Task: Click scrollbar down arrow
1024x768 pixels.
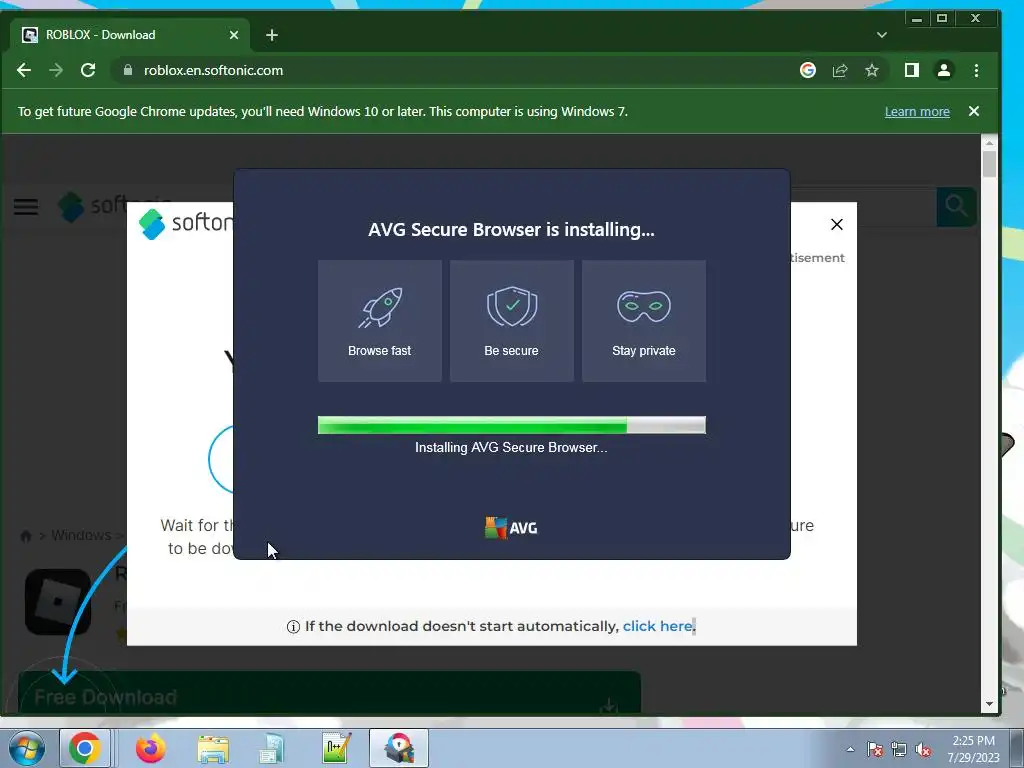Action: click(x=989, y=704)
